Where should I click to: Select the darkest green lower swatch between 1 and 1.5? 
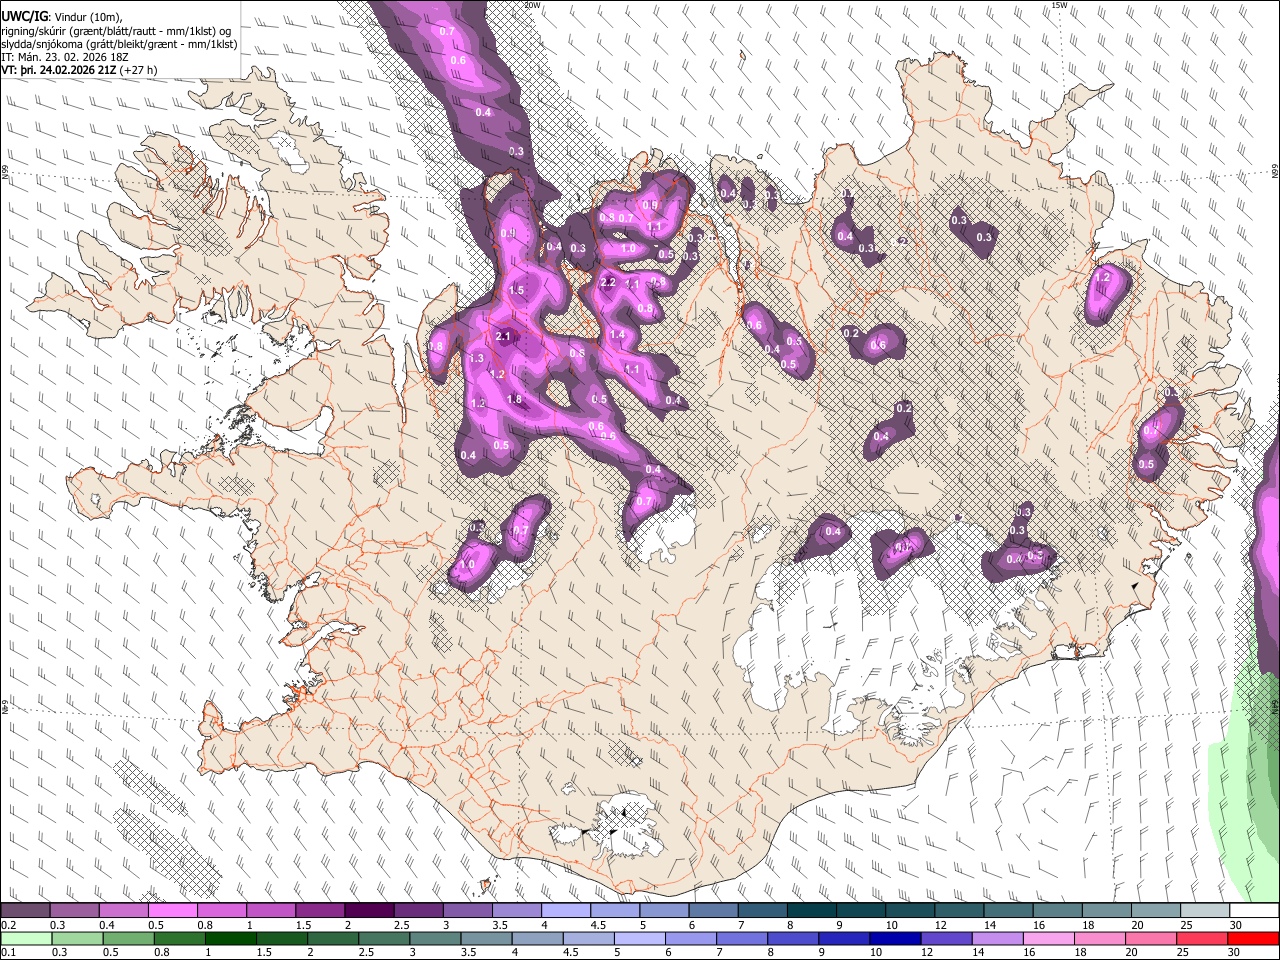[x=231, y=938]
